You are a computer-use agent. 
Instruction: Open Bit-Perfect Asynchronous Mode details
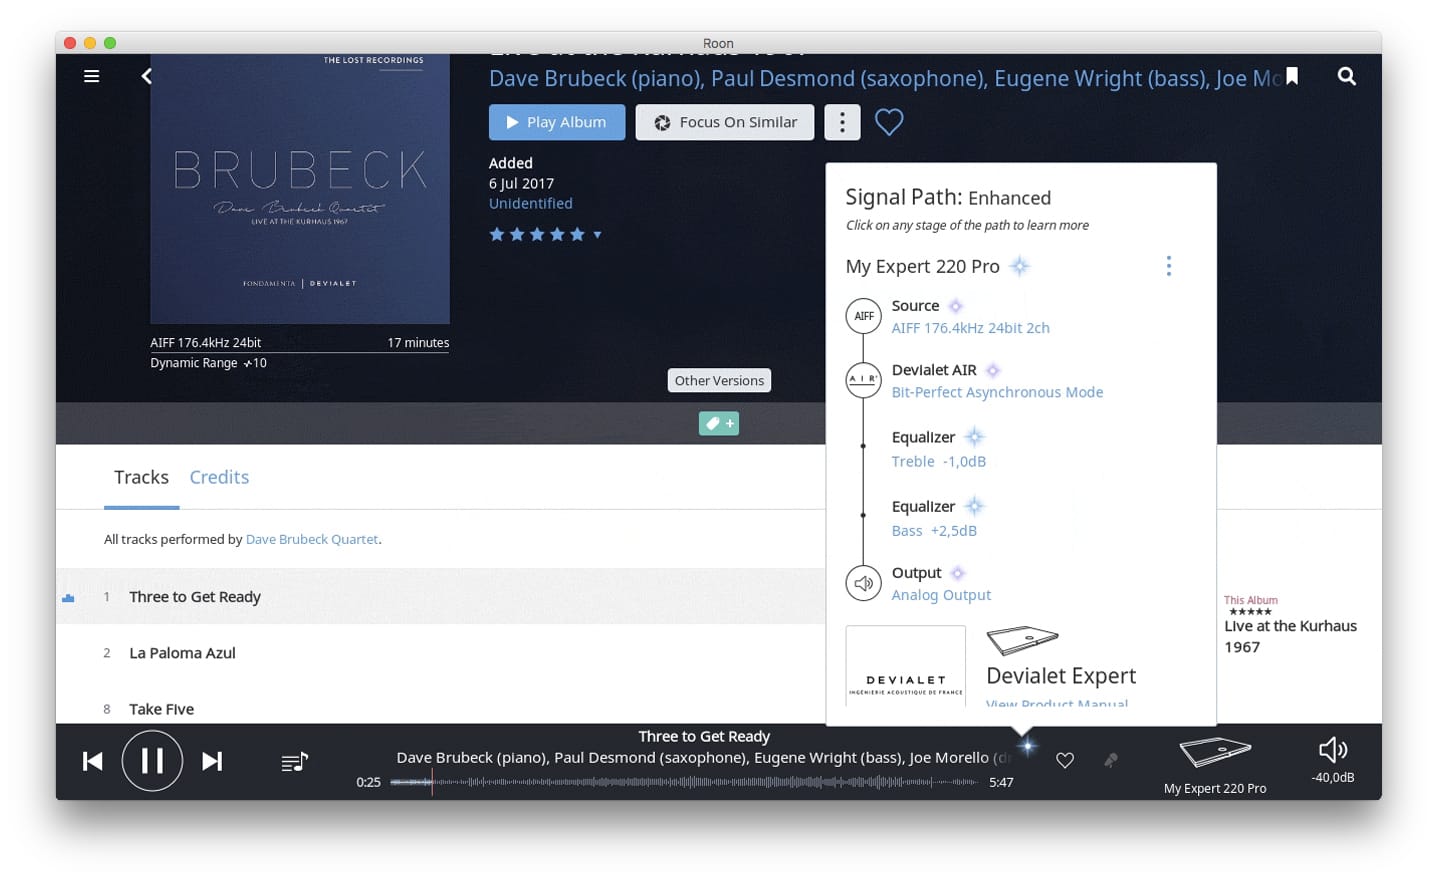tap(997, 392)
